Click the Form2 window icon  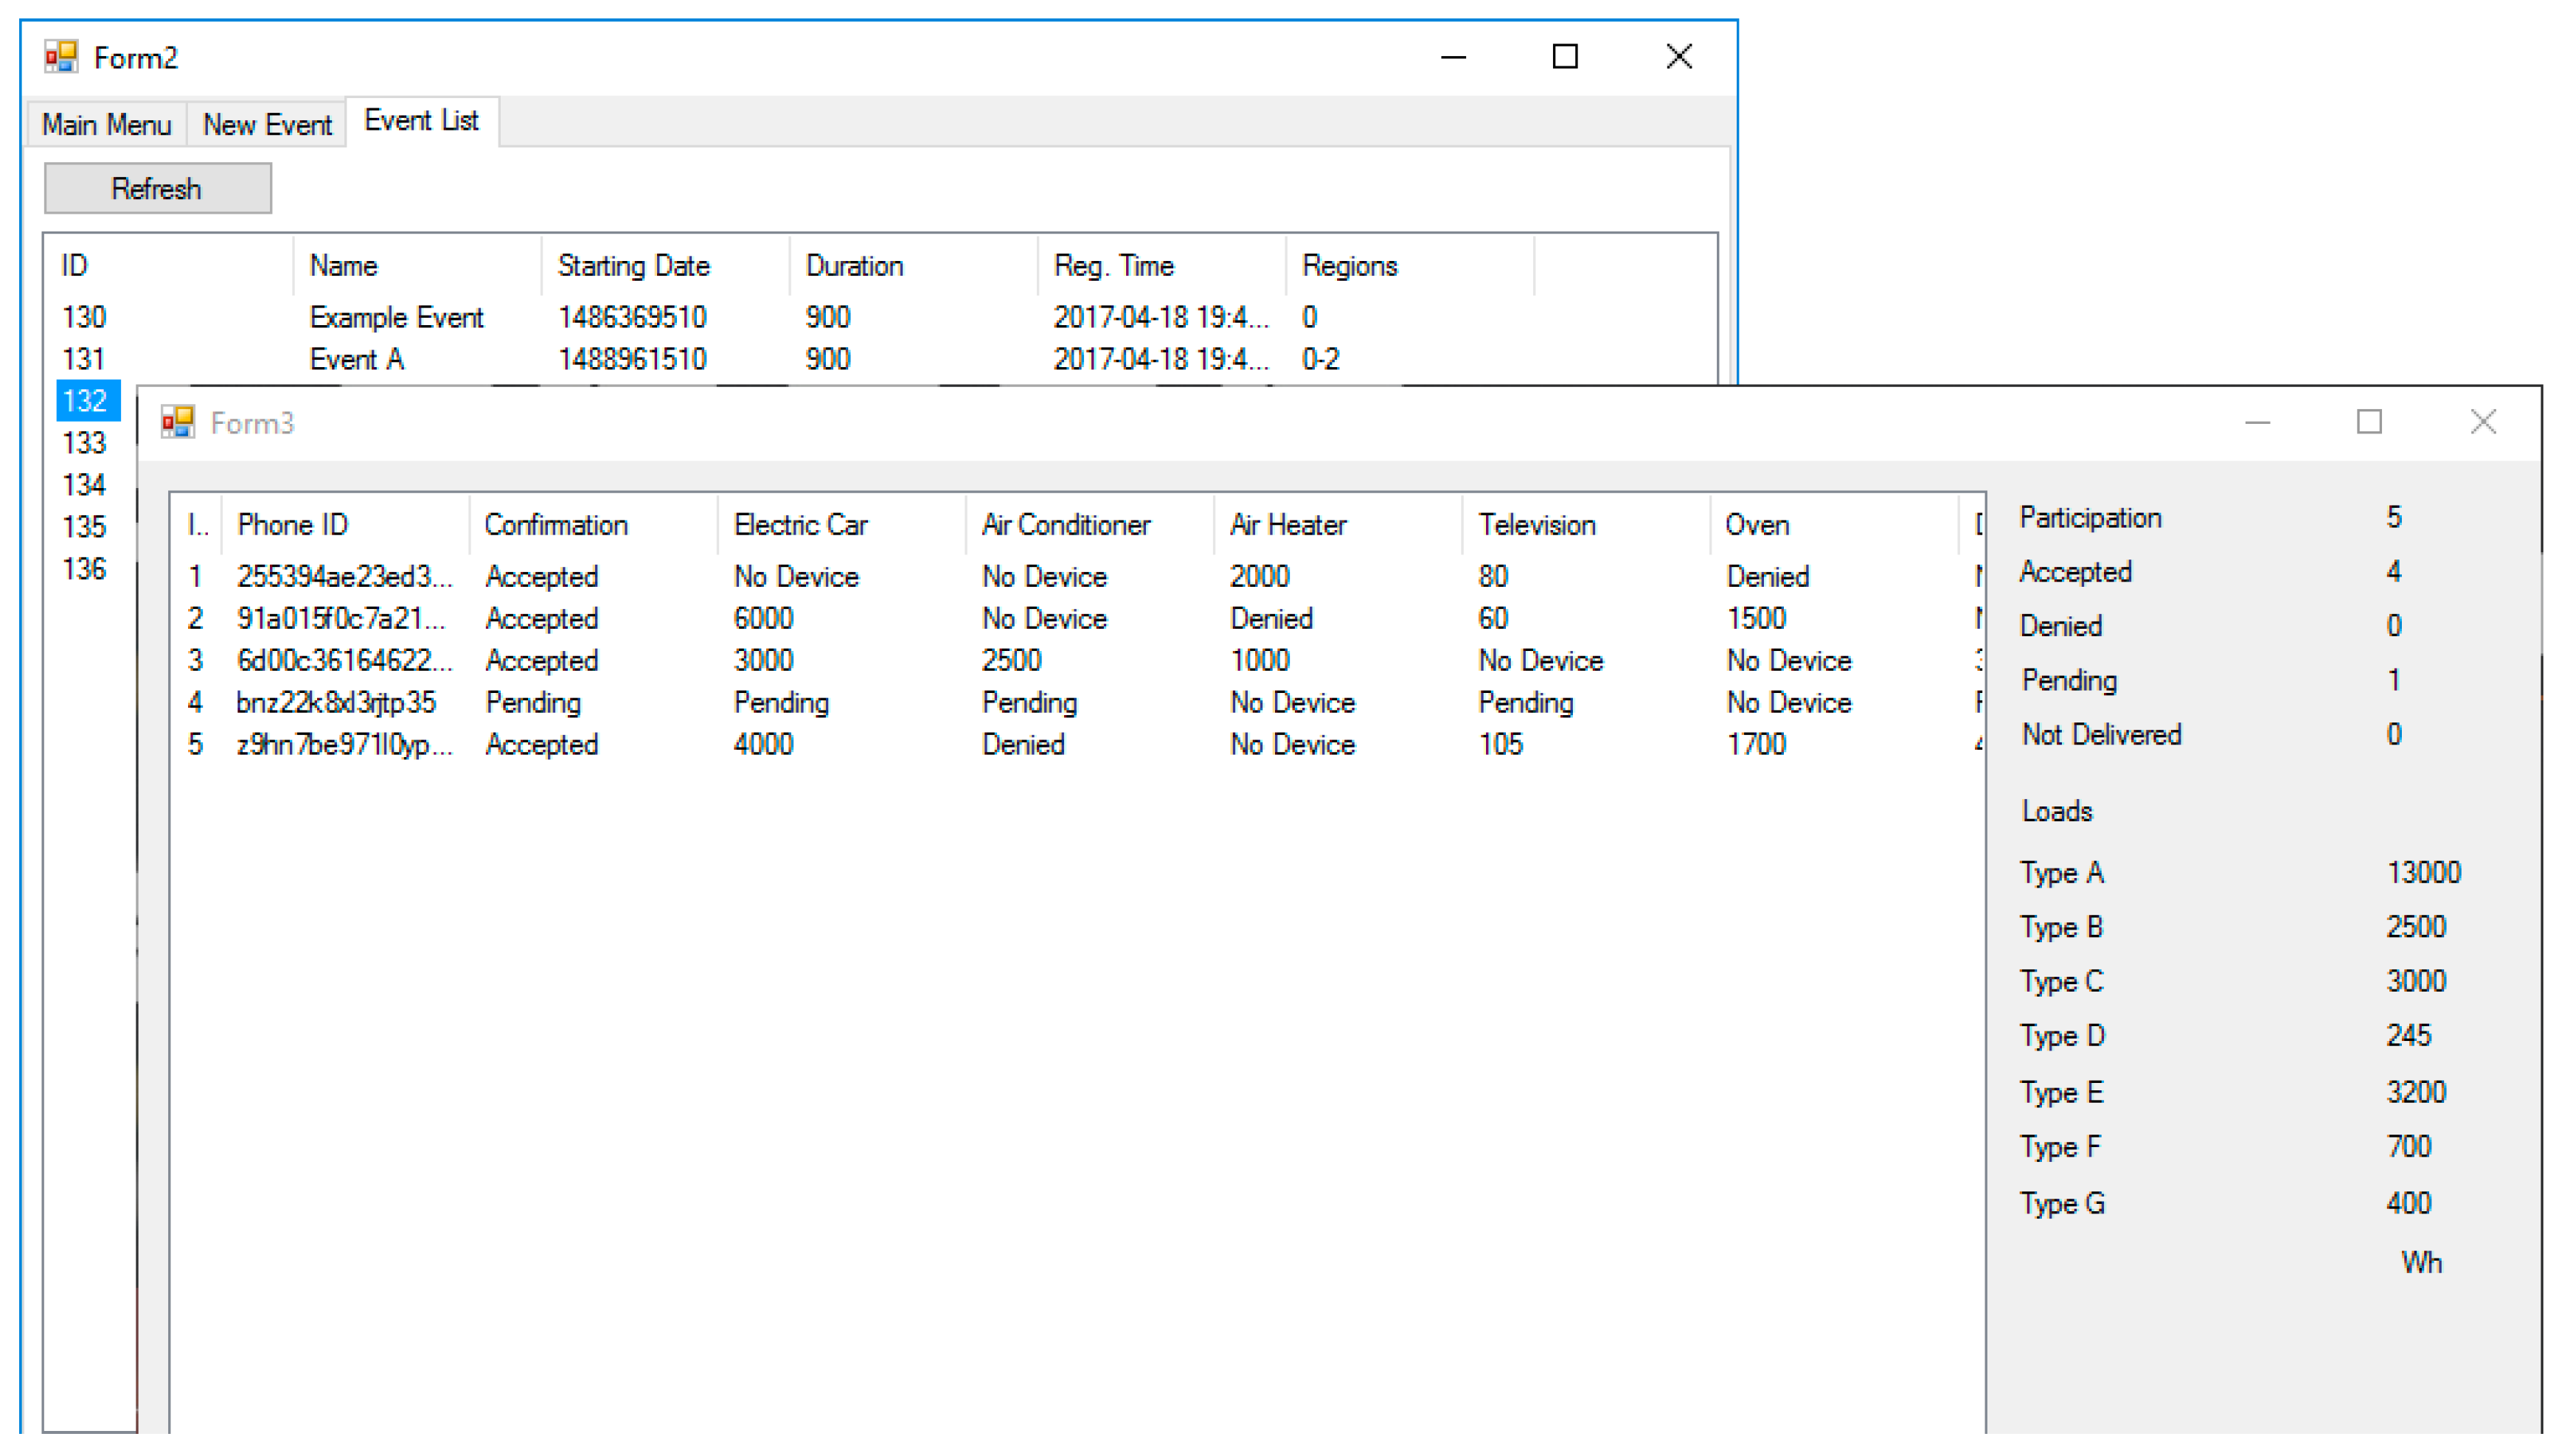(61, 57)
